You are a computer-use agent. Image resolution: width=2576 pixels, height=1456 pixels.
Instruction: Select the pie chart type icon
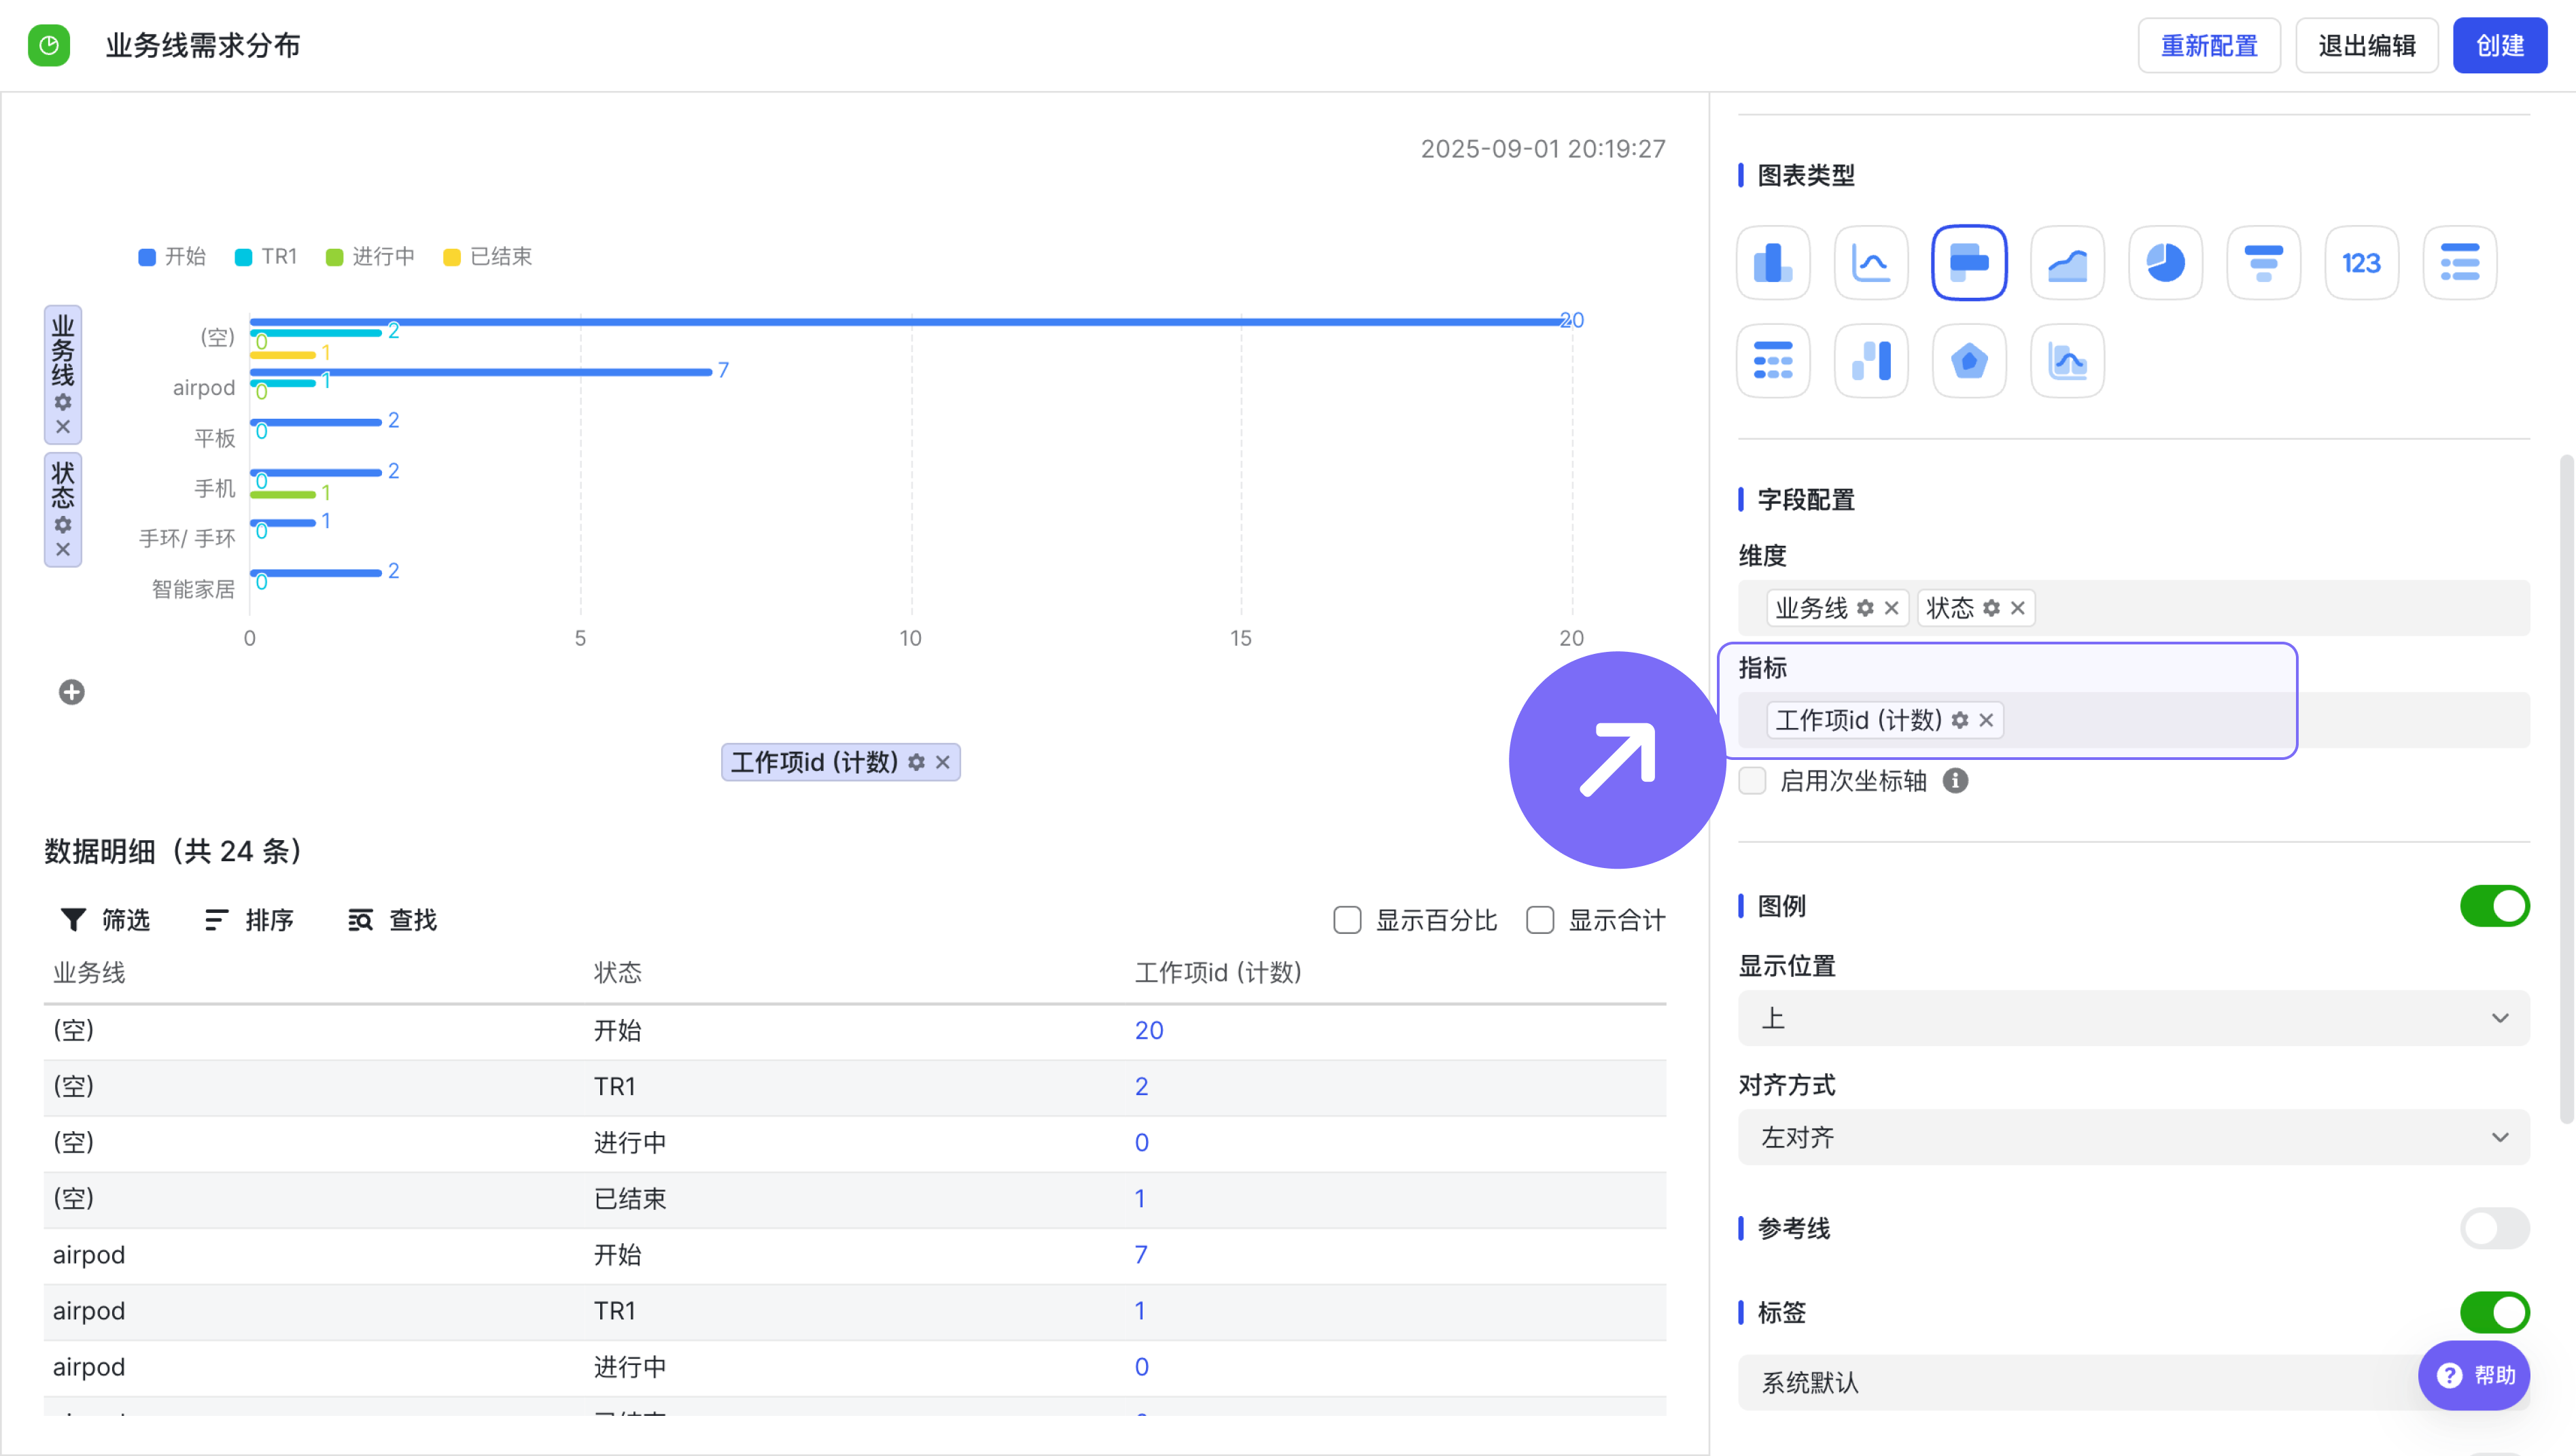click(x=2165, y=263)
